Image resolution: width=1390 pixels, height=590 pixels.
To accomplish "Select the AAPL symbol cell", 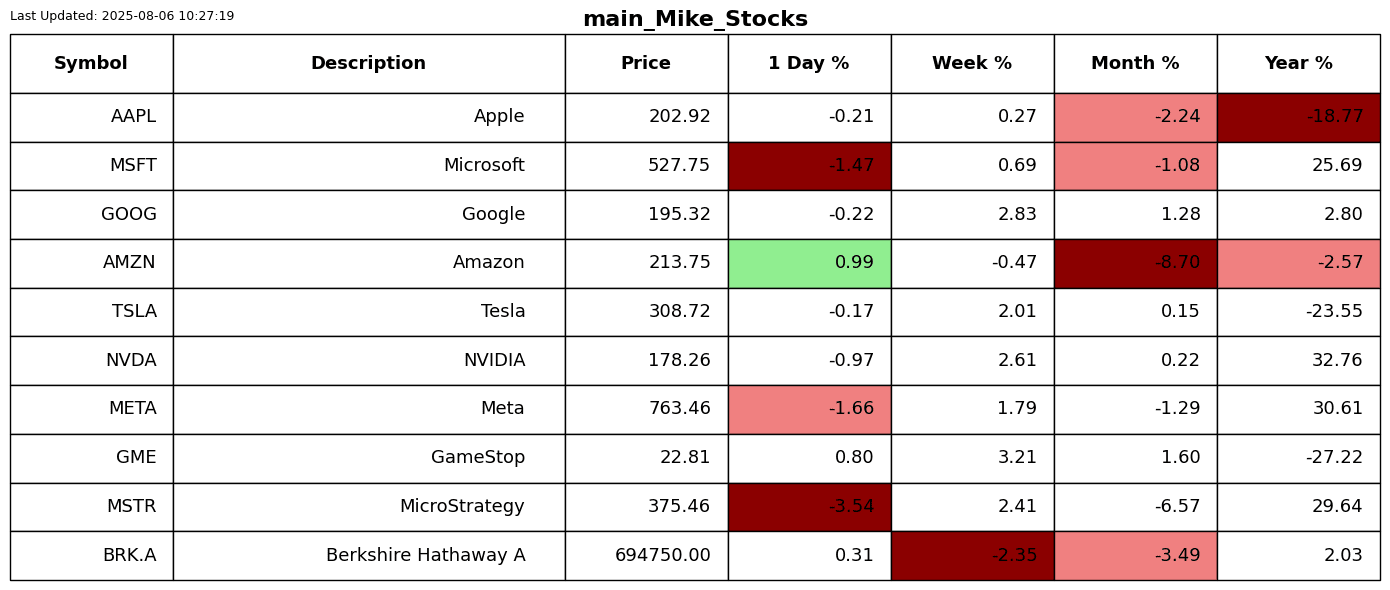I will click(x=91, y=117).
